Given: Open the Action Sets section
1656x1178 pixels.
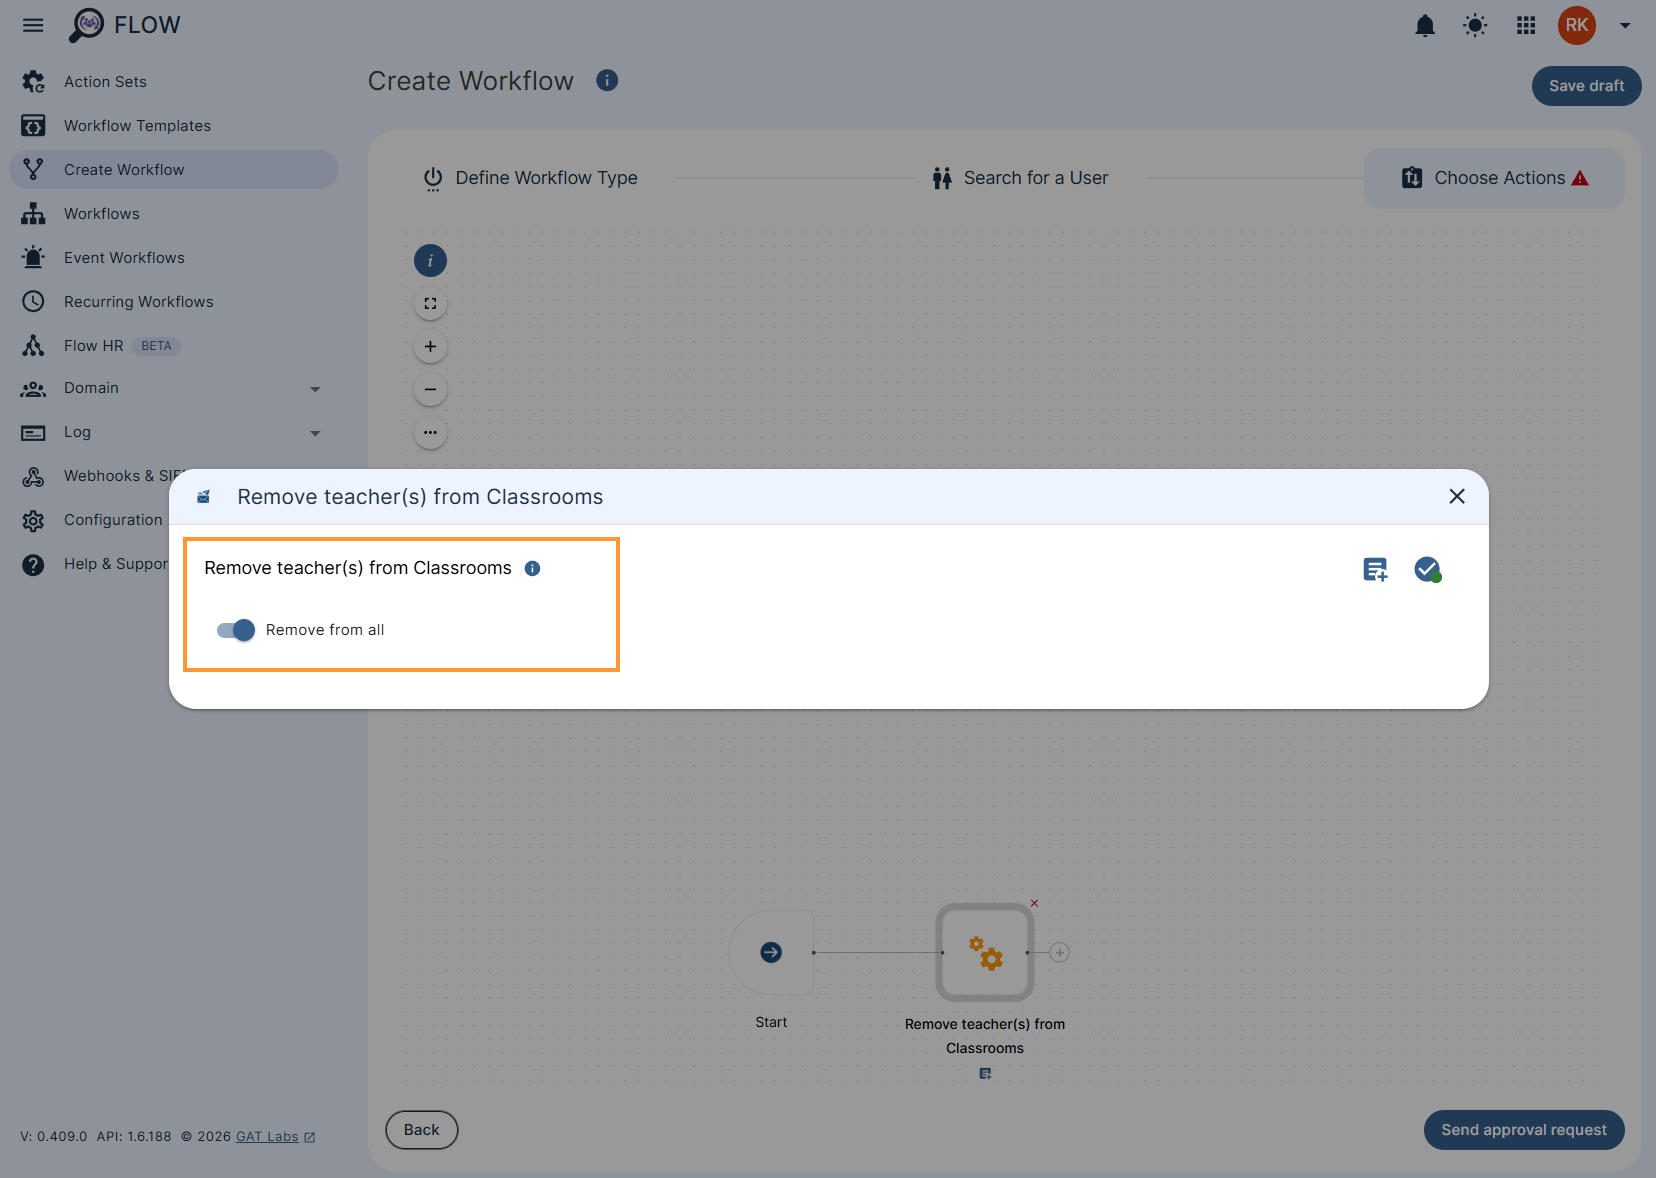Looking at the screenshot, I should (x=104, y=81).
